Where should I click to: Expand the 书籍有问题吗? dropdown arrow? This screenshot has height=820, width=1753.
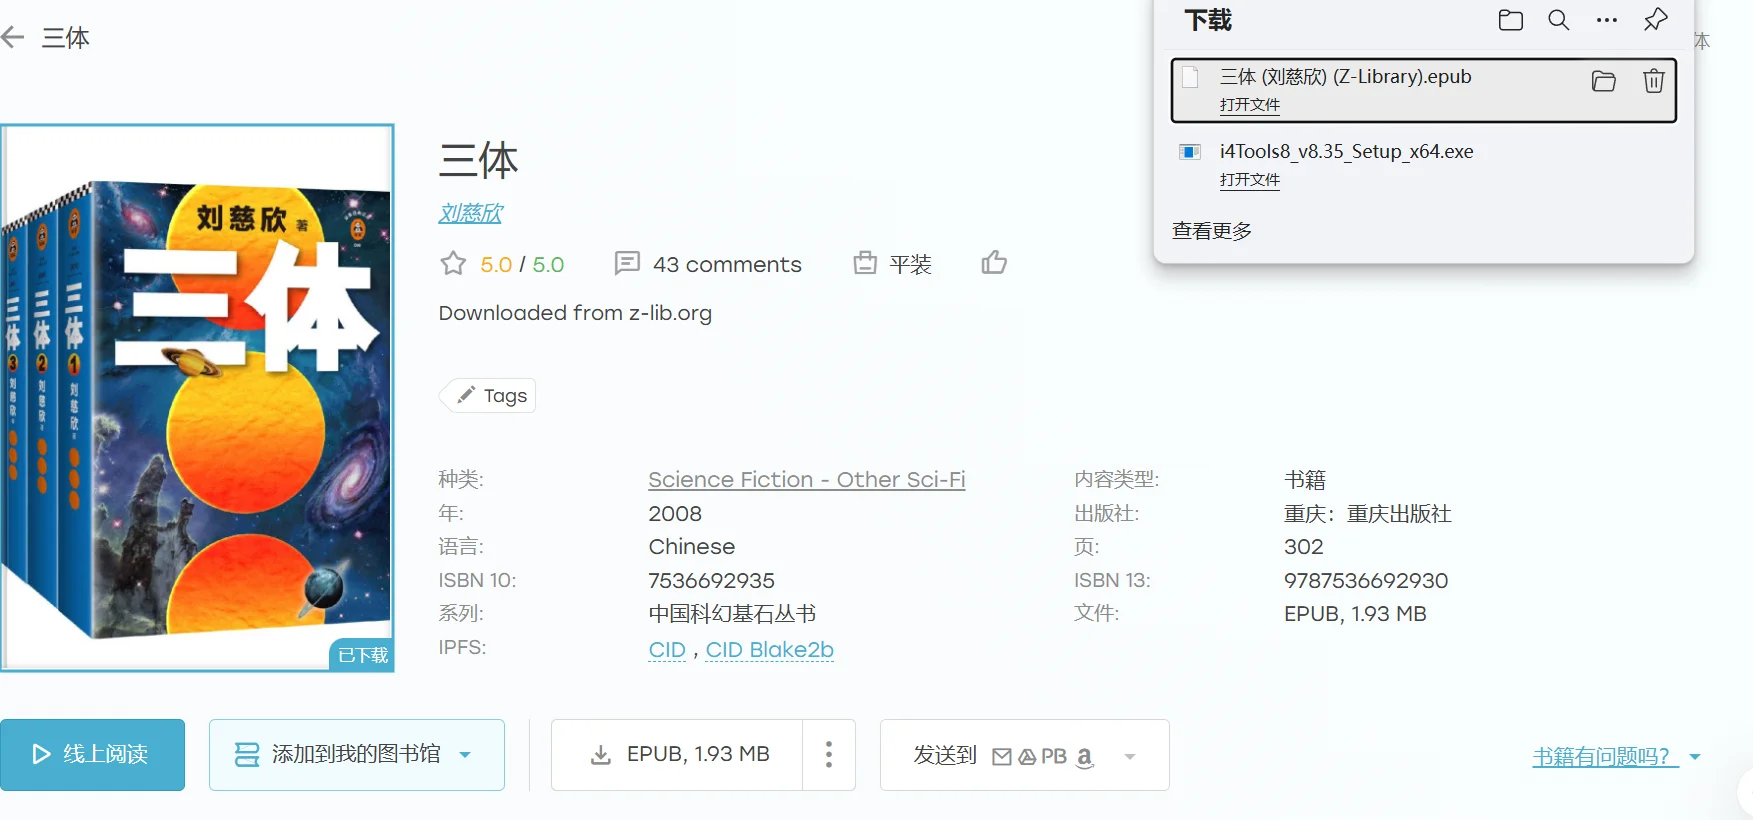pos(1695,757)
